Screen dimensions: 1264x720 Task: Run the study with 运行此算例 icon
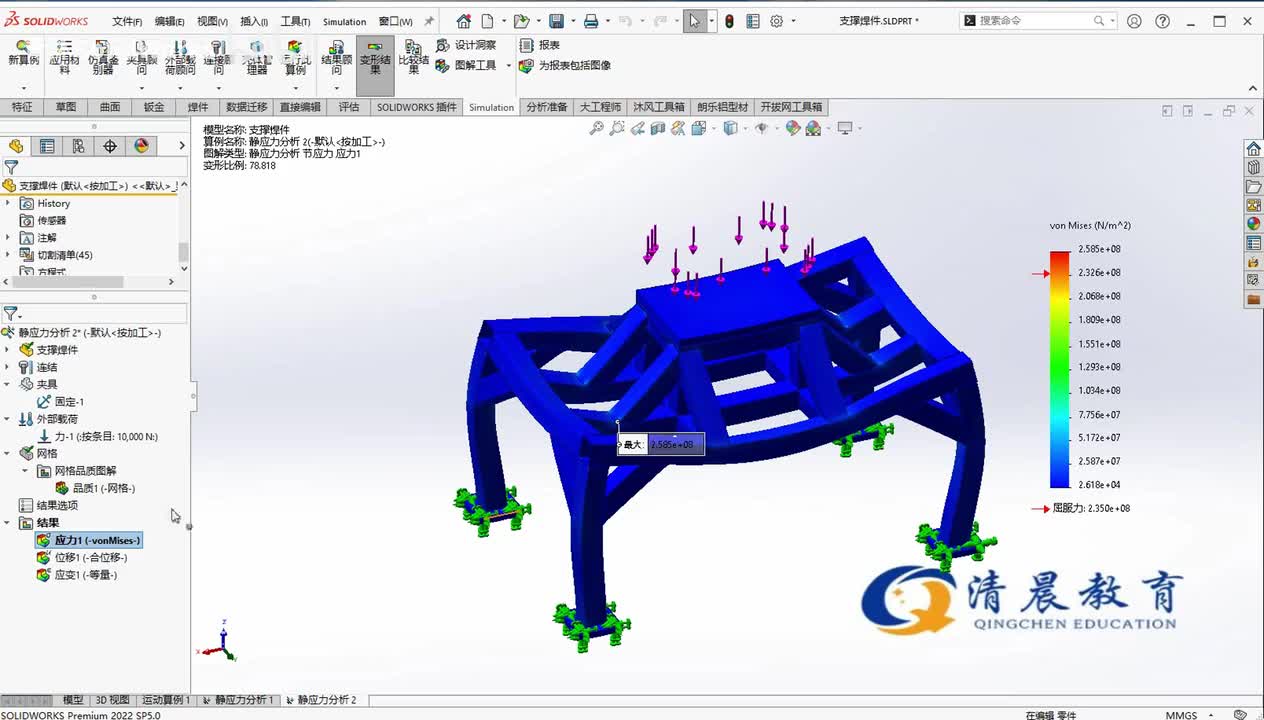pyautogui.click(x=295, y=59)
